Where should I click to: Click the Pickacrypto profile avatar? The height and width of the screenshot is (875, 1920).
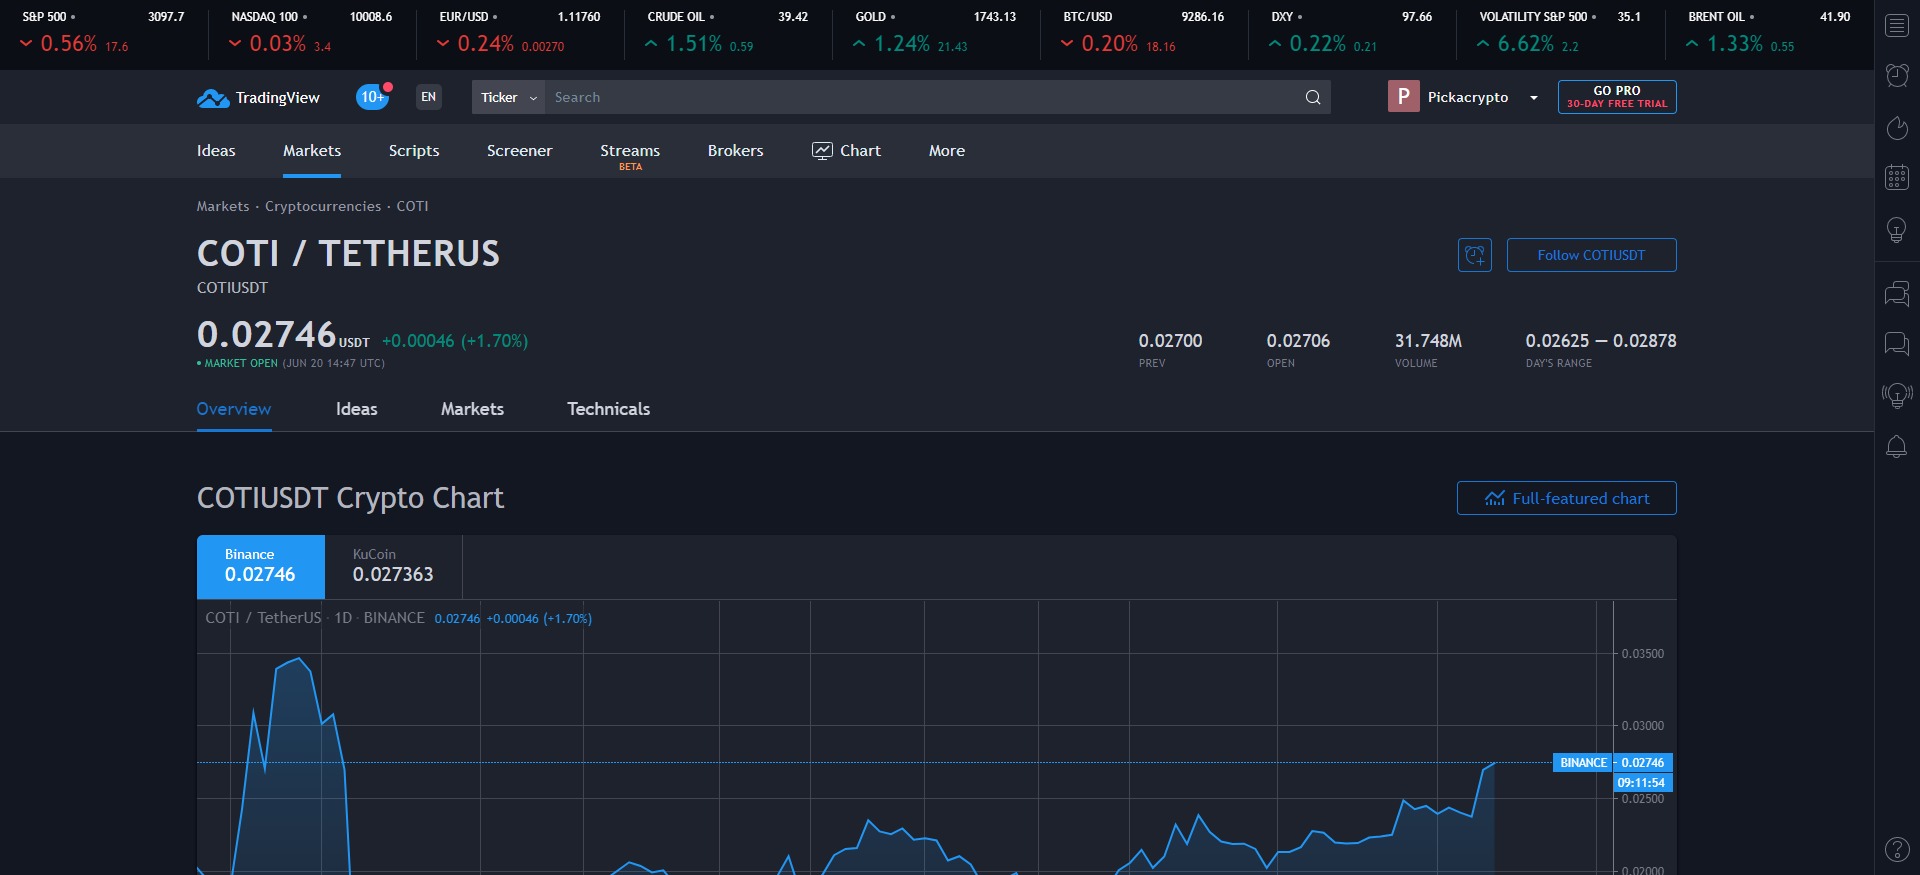(1403, 96)
